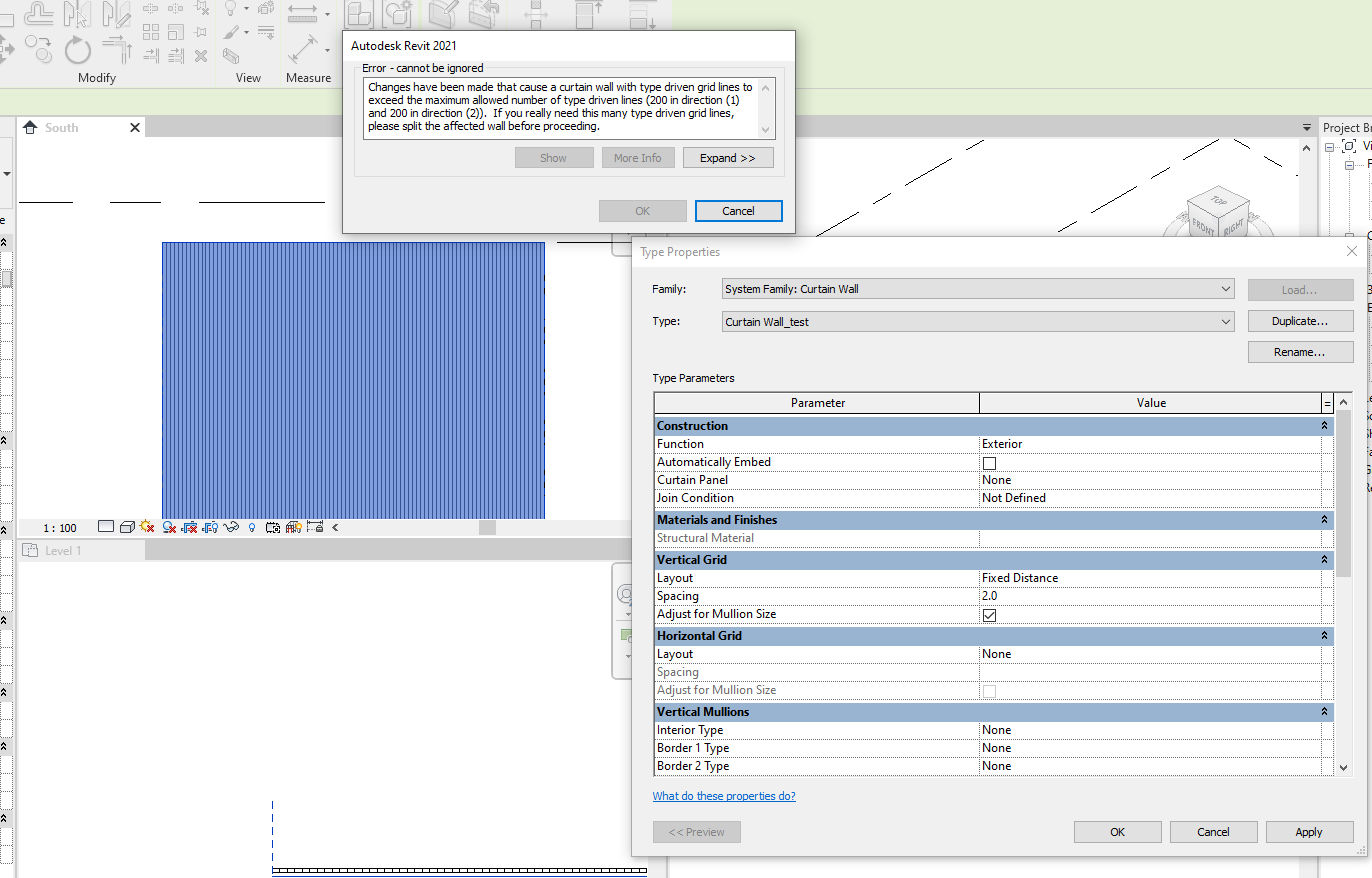Check the Automatically Embed option
This screenshot has width=1372, height=878.
tap(989, 462)
